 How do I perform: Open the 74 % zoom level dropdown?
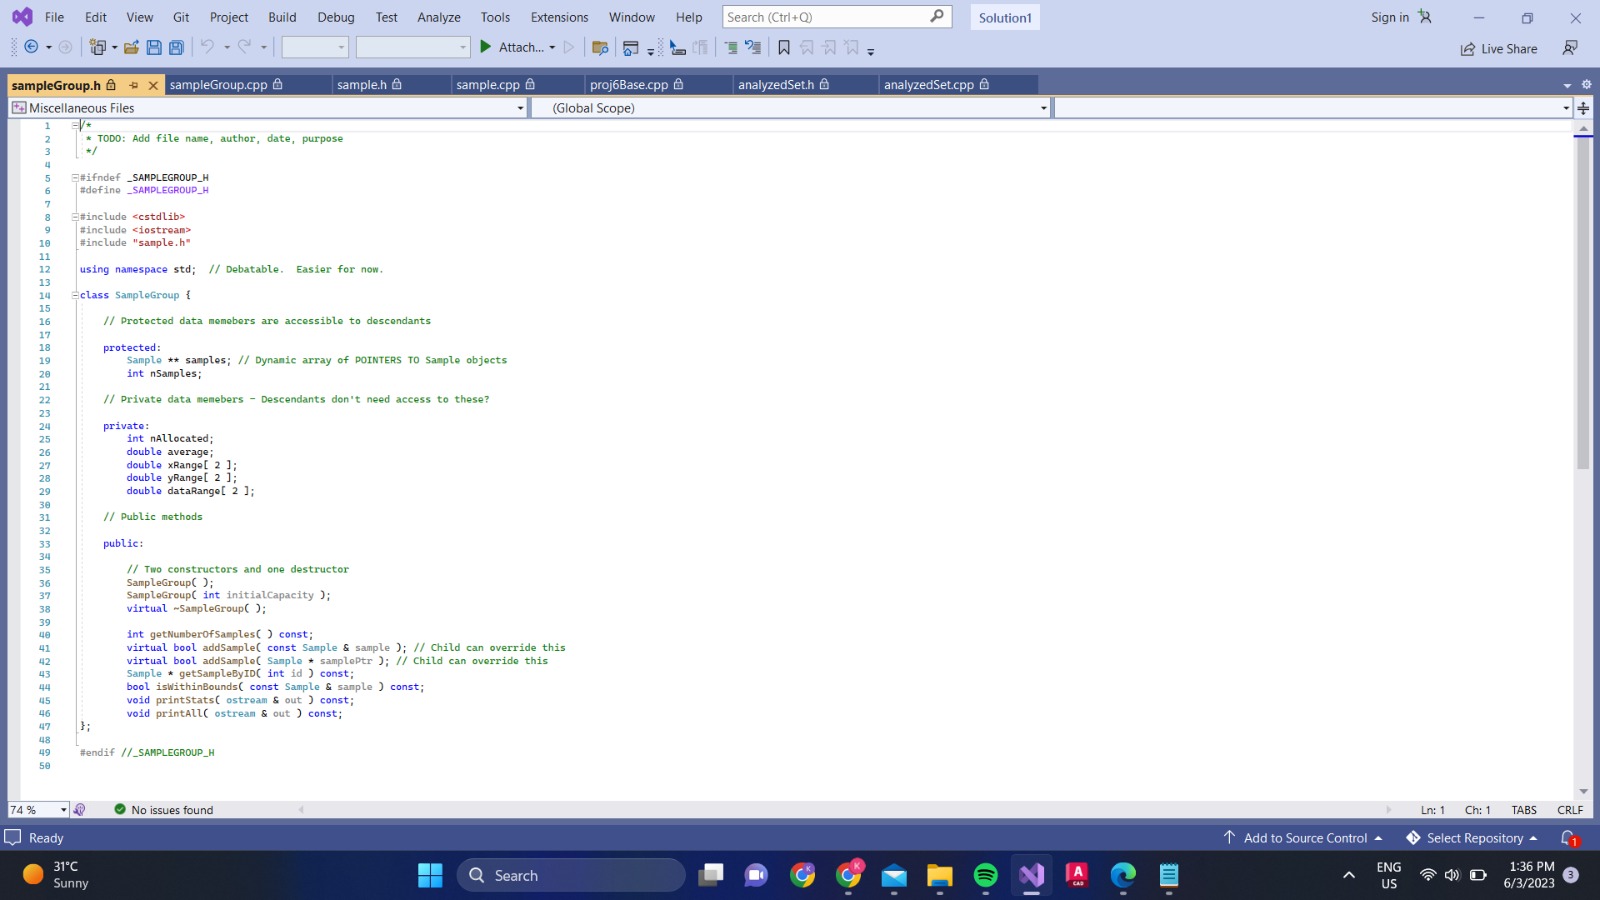pos(64,810)
